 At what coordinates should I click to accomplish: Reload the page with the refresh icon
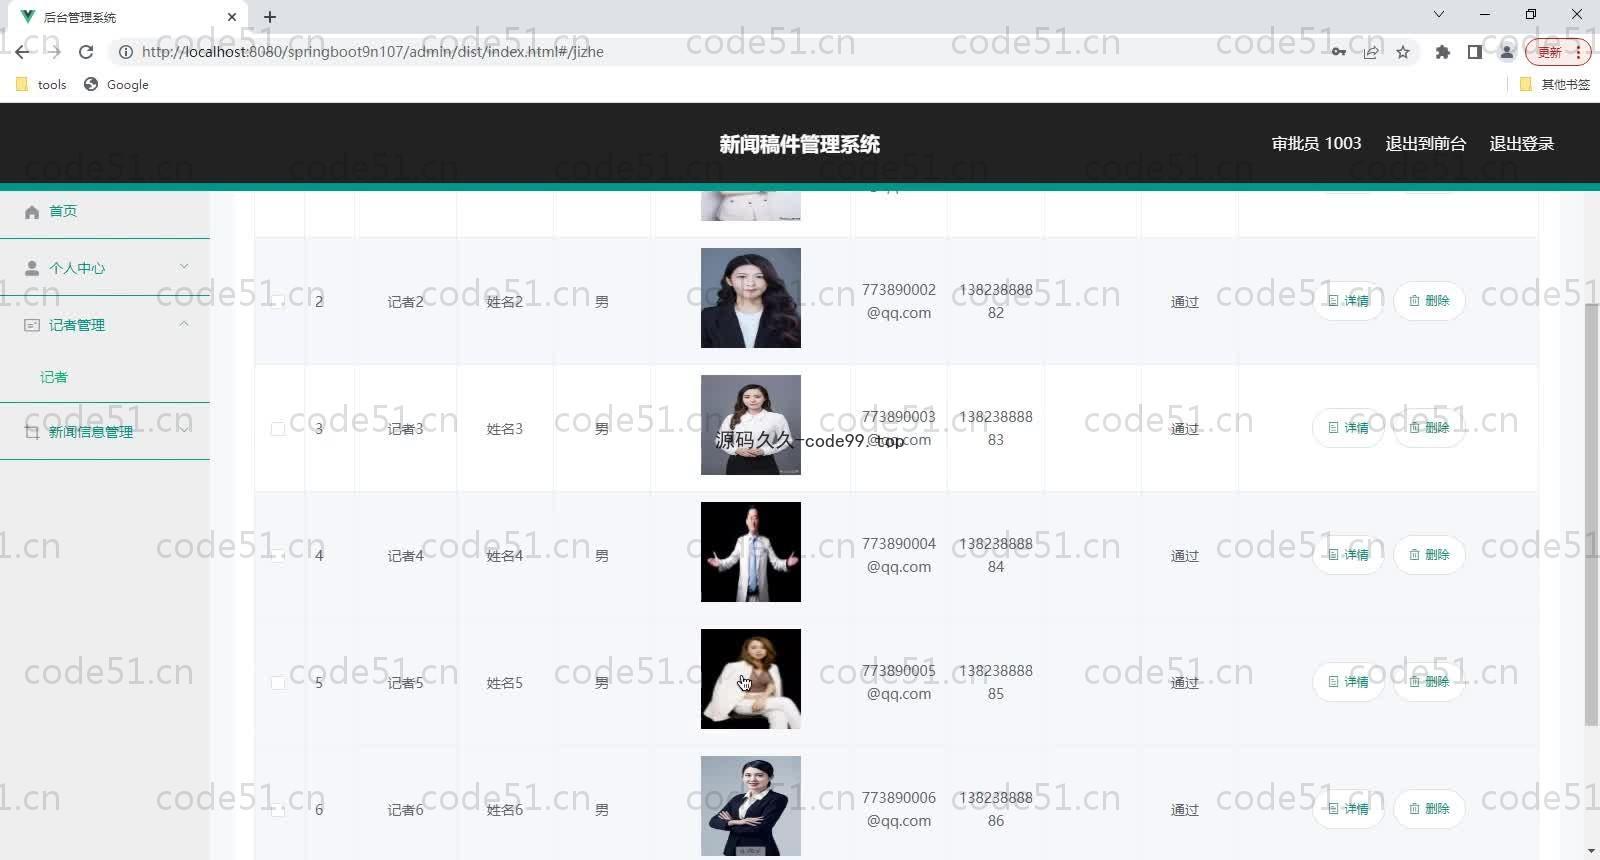86,52
